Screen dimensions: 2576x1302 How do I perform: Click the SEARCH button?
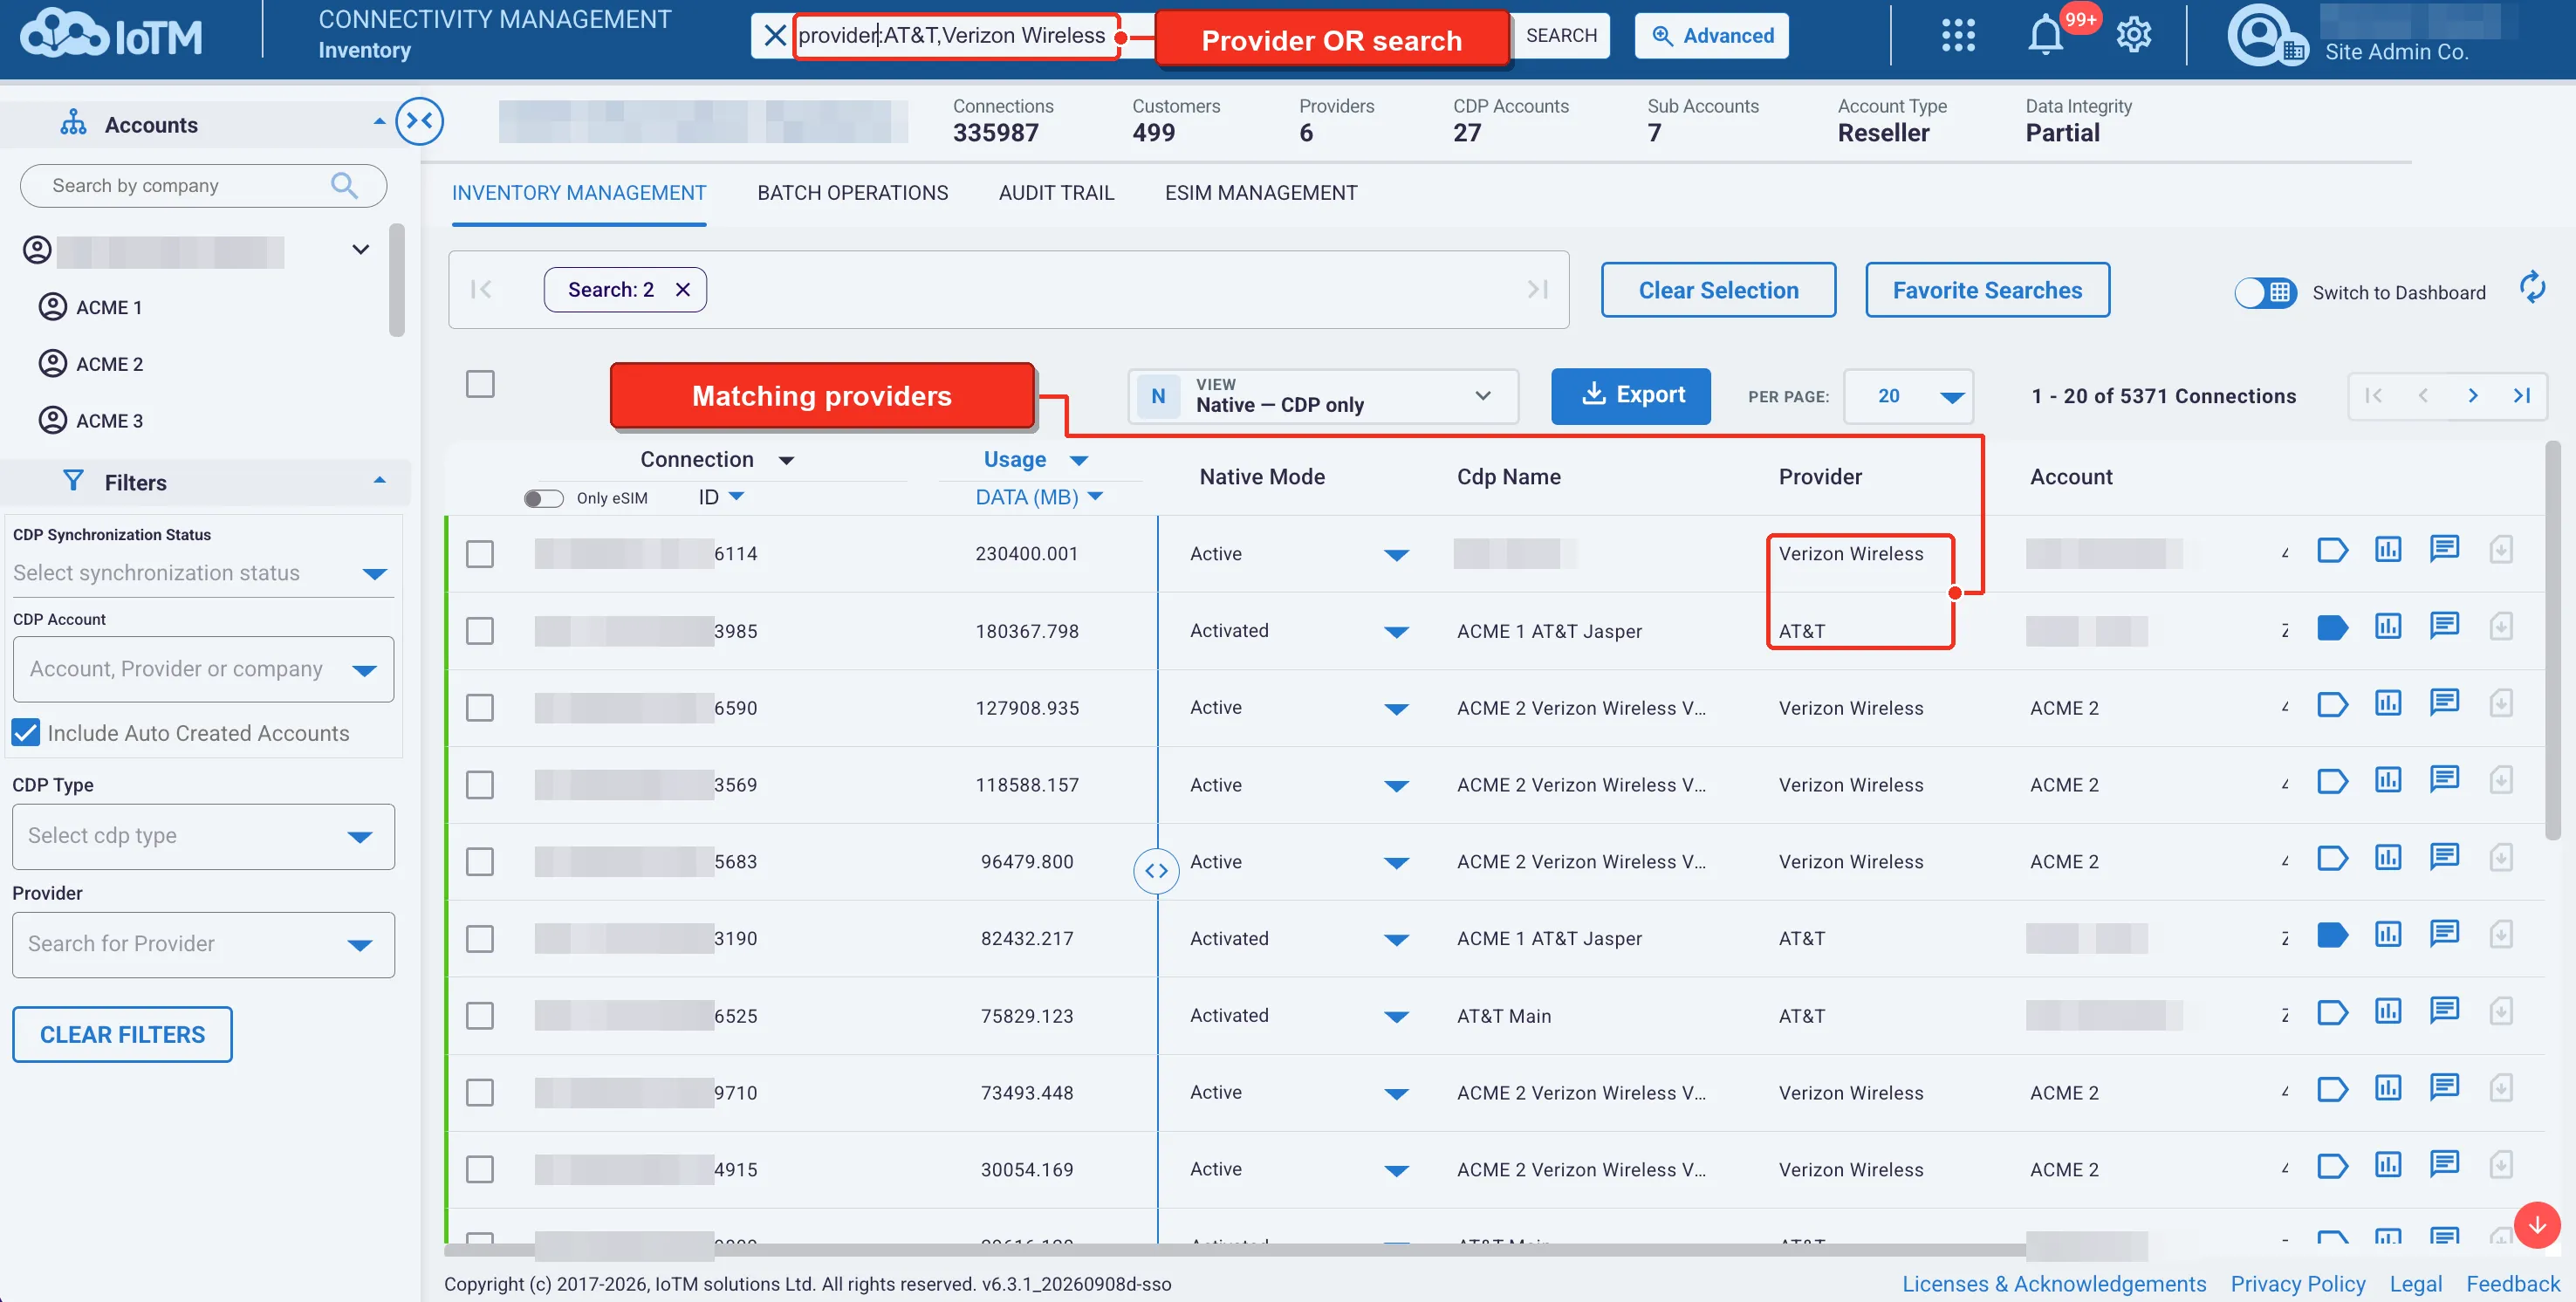1560,36
